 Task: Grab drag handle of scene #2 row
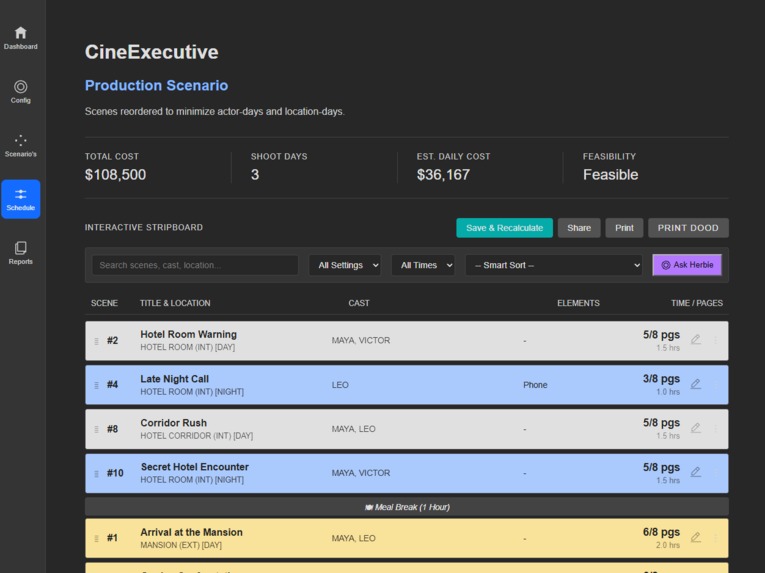click(x=96, y=341)
